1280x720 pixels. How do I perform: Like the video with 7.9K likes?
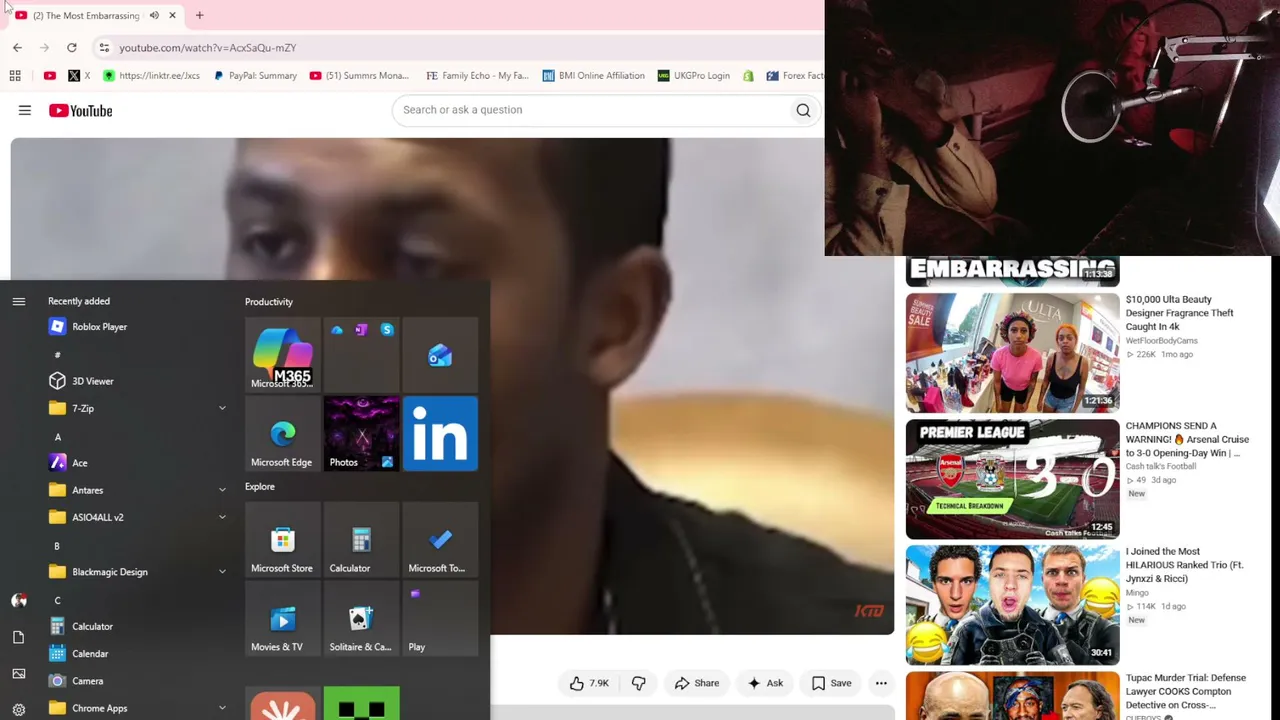[x=590, y=683]
